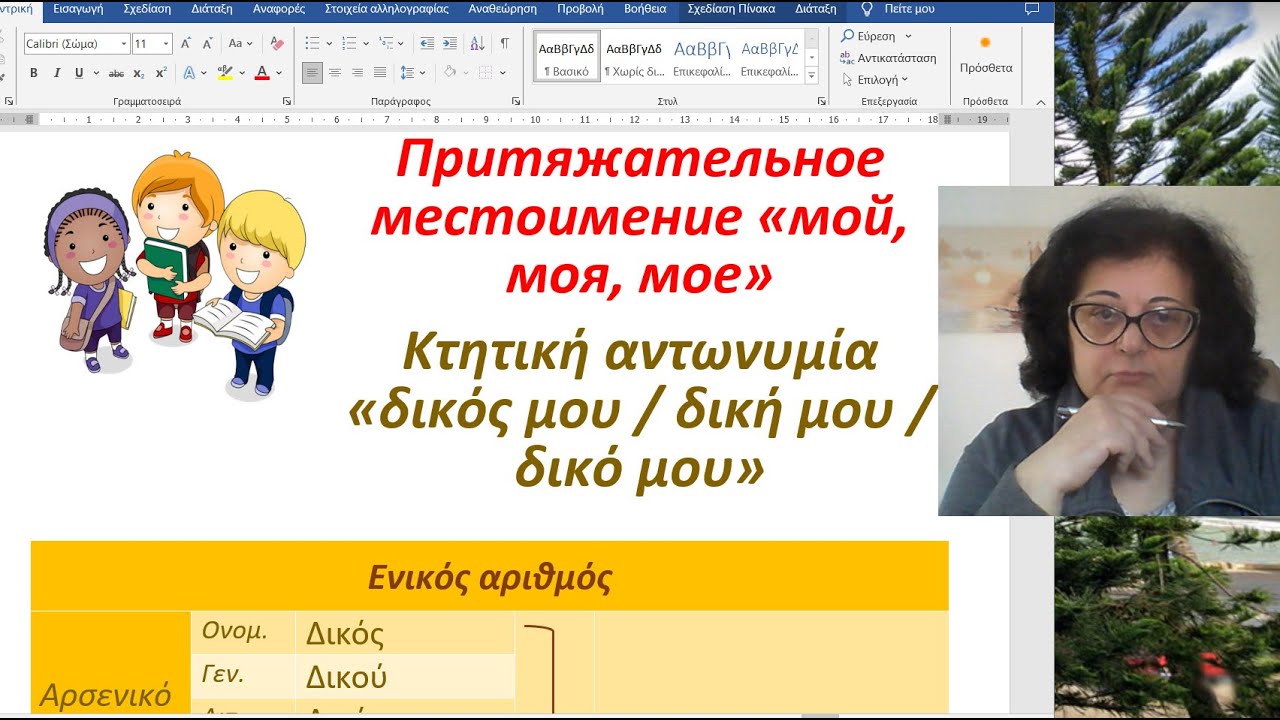Viewport: 1280px width, 720px height.
Task: Toggle Underline formatting
Action: point(78,73)
